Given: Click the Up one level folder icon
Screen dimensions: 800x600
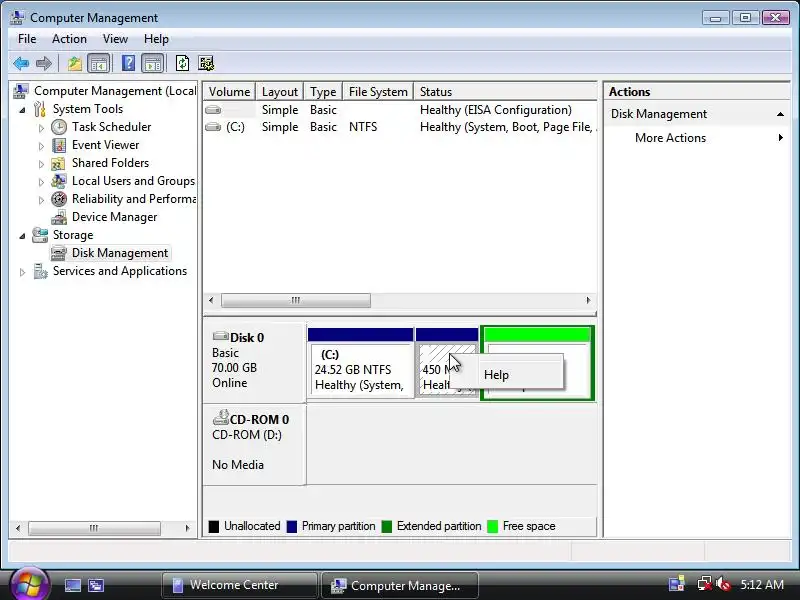Looking at the screenshot, I should tap(74, 64).
